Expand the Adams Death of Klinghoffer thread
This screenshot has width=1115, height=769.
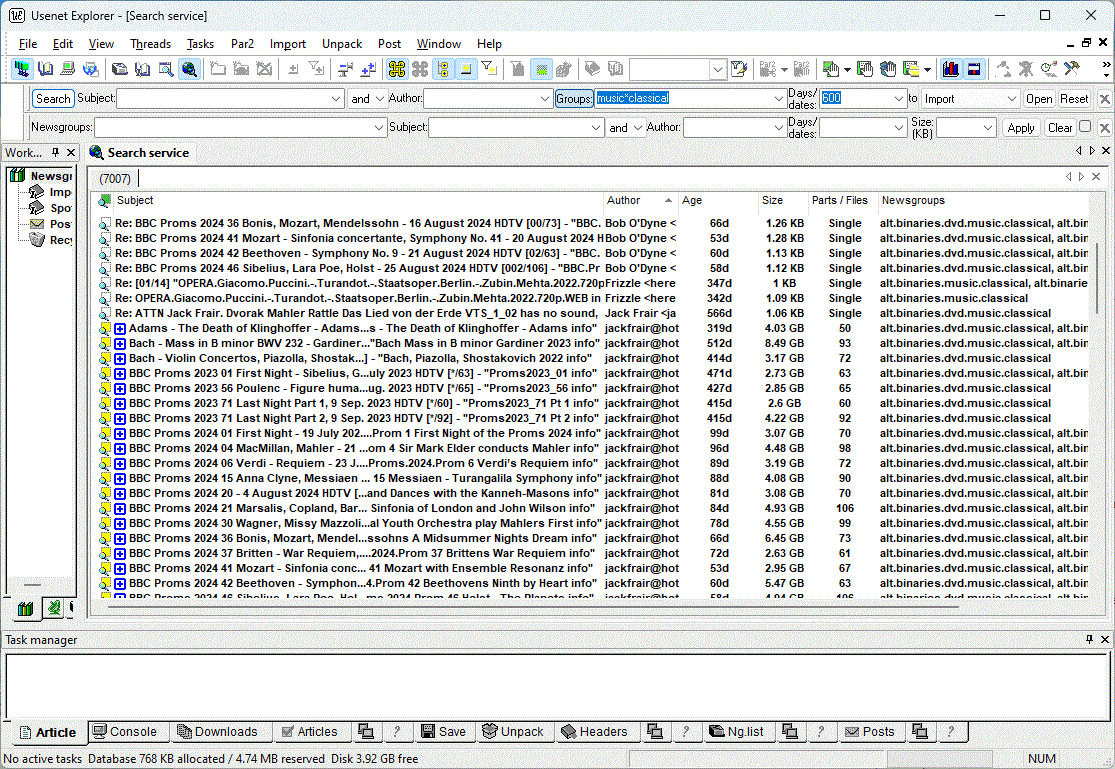click(x=120, y=329)
